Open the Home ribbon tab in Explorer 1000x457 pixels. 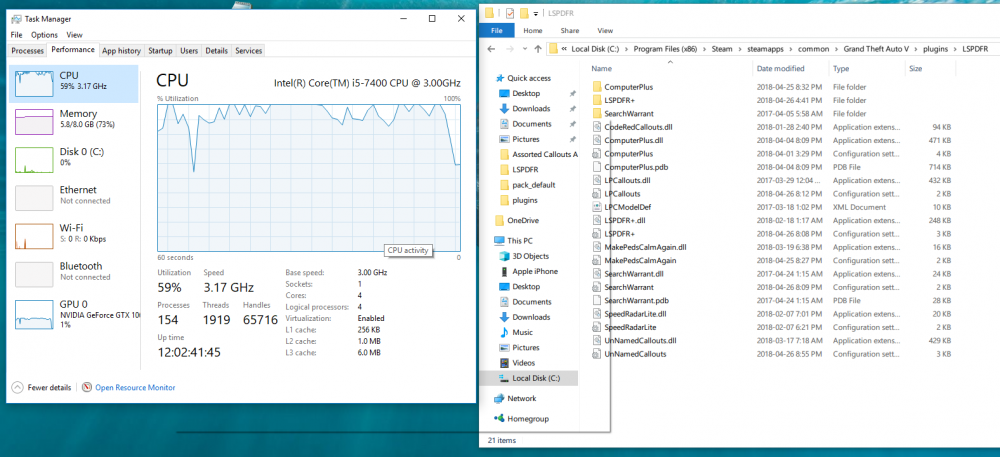533,30
